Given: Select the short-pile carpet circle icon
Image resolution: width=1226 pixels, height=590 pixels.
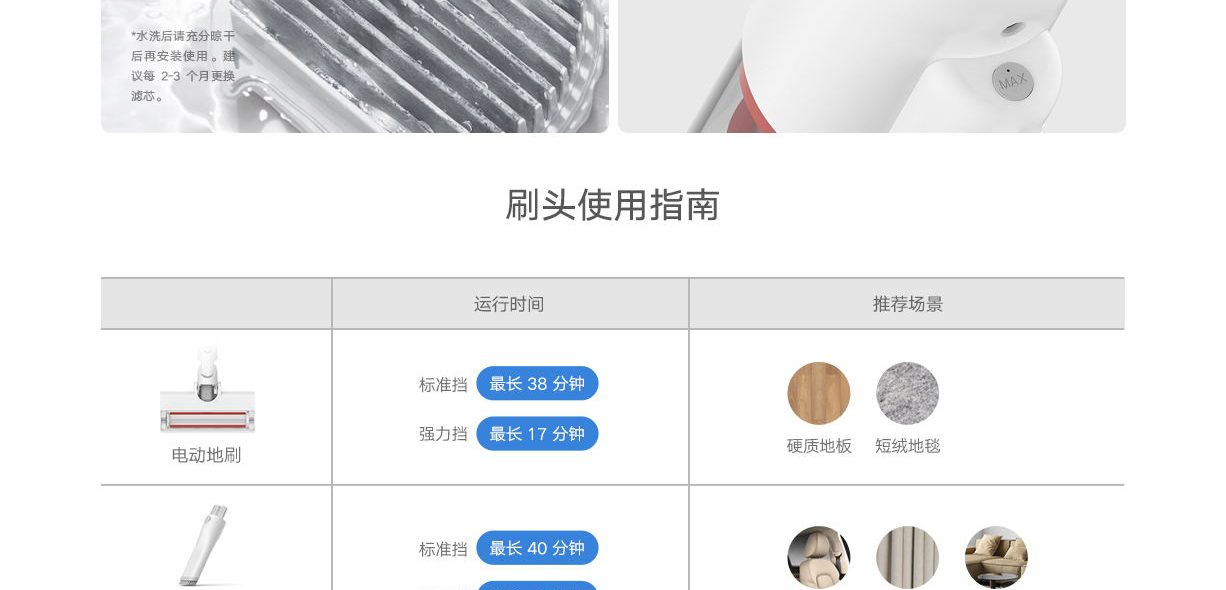Looking at the screenshot, I should (x=908, y=393).
